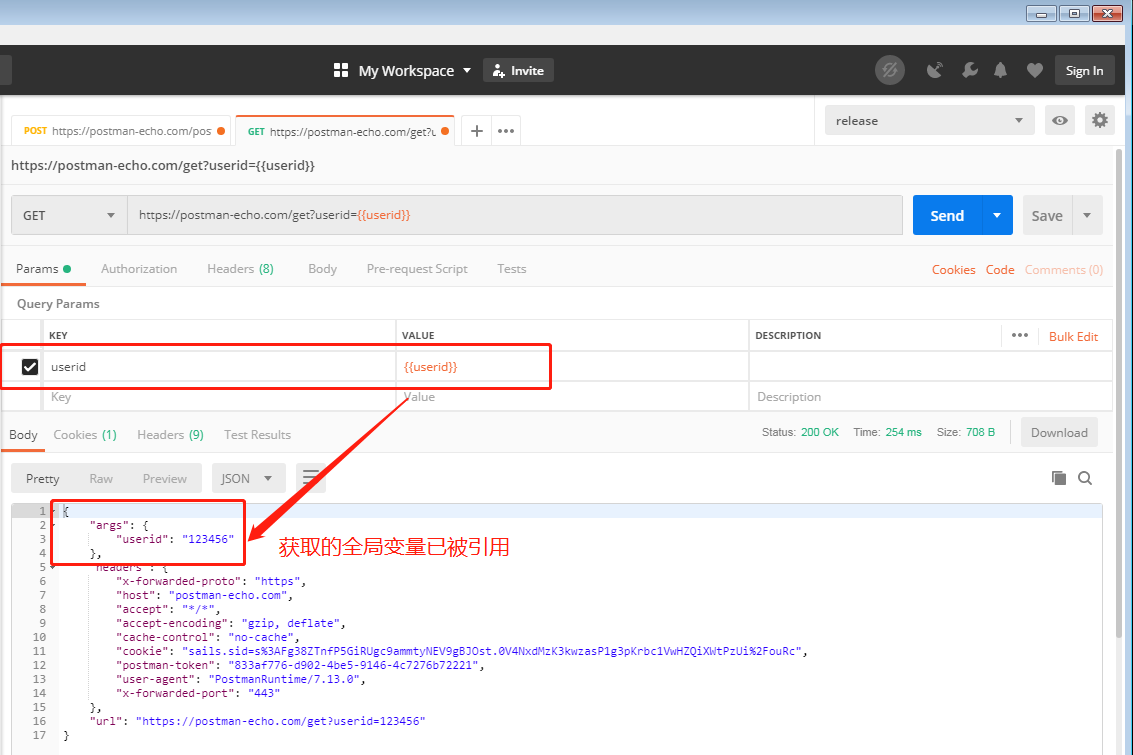
Task: Open params column options ellipsis
Action: coord(1020,335)
